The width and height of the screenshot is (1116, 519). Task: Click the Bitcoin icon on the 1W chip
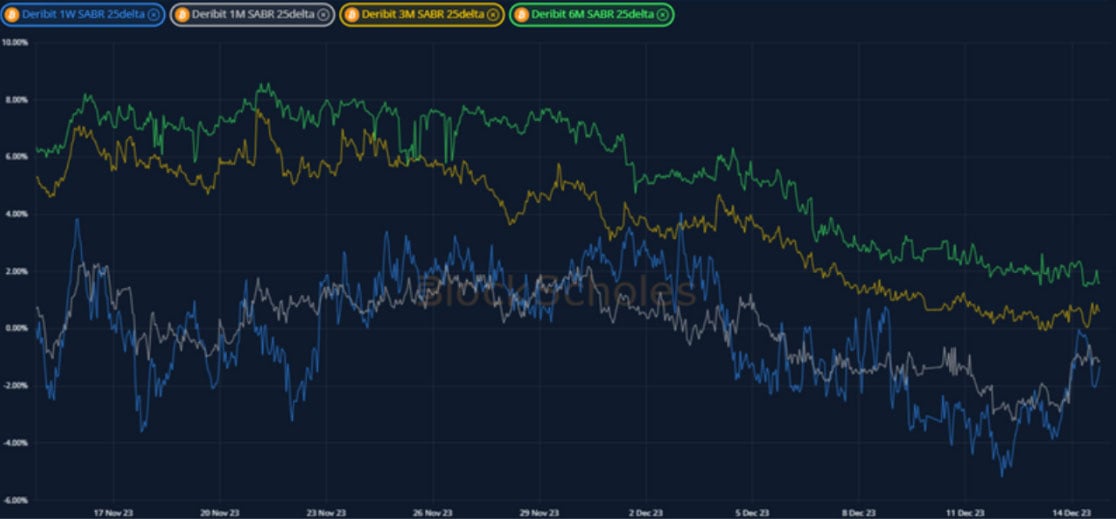(12, 15)
